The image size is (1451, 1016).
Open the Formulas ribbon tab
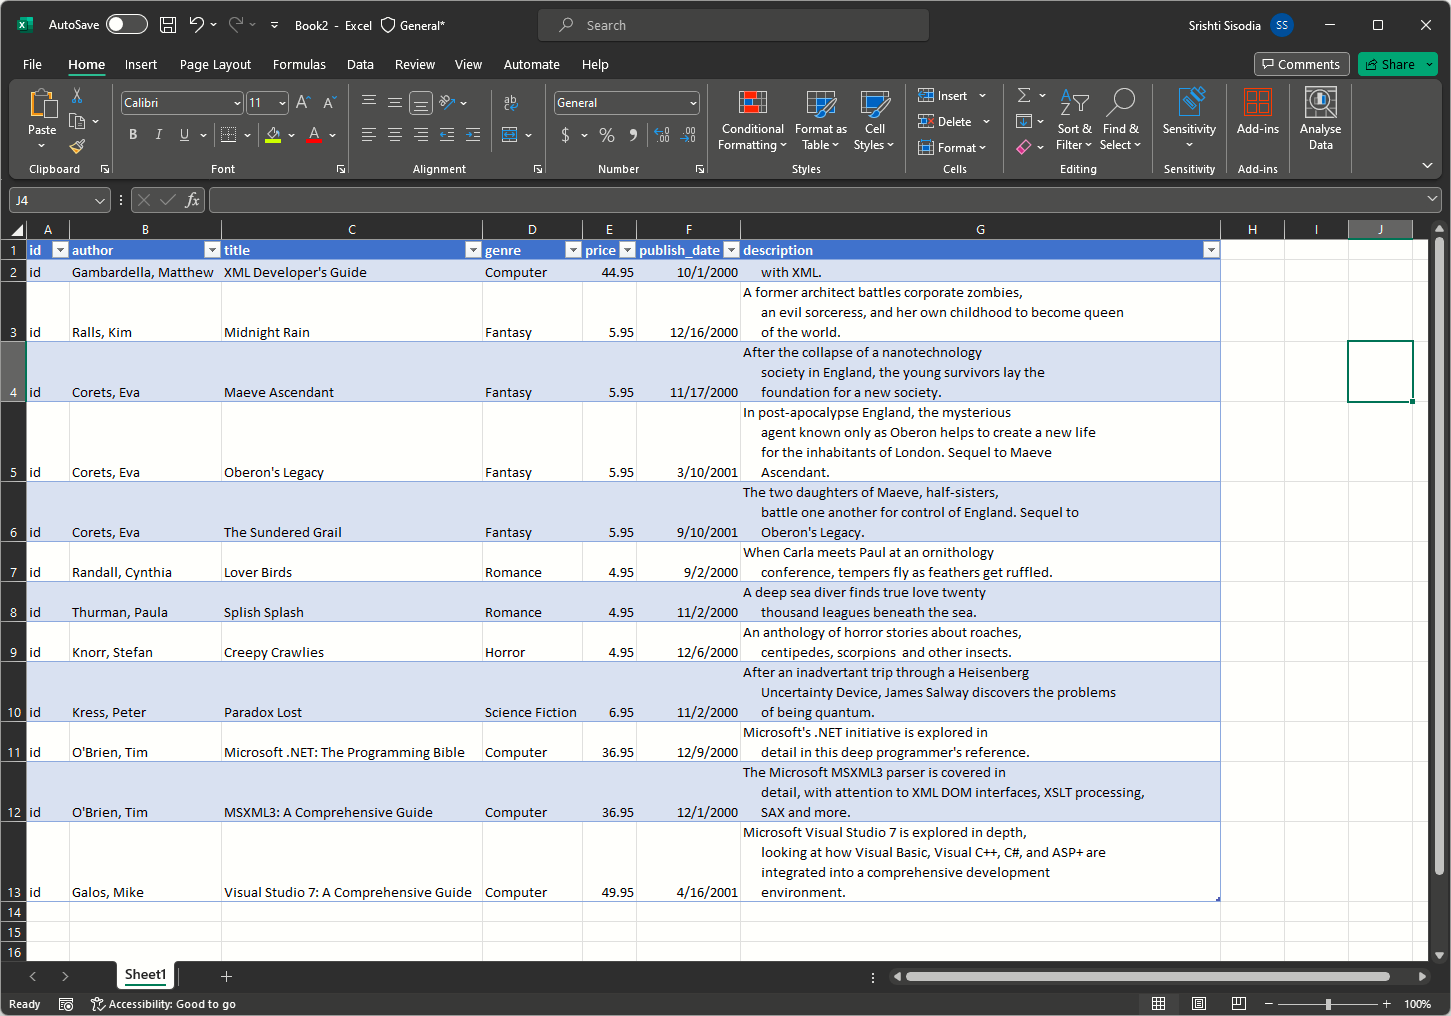pyautogui.click(x=299, y=65)
